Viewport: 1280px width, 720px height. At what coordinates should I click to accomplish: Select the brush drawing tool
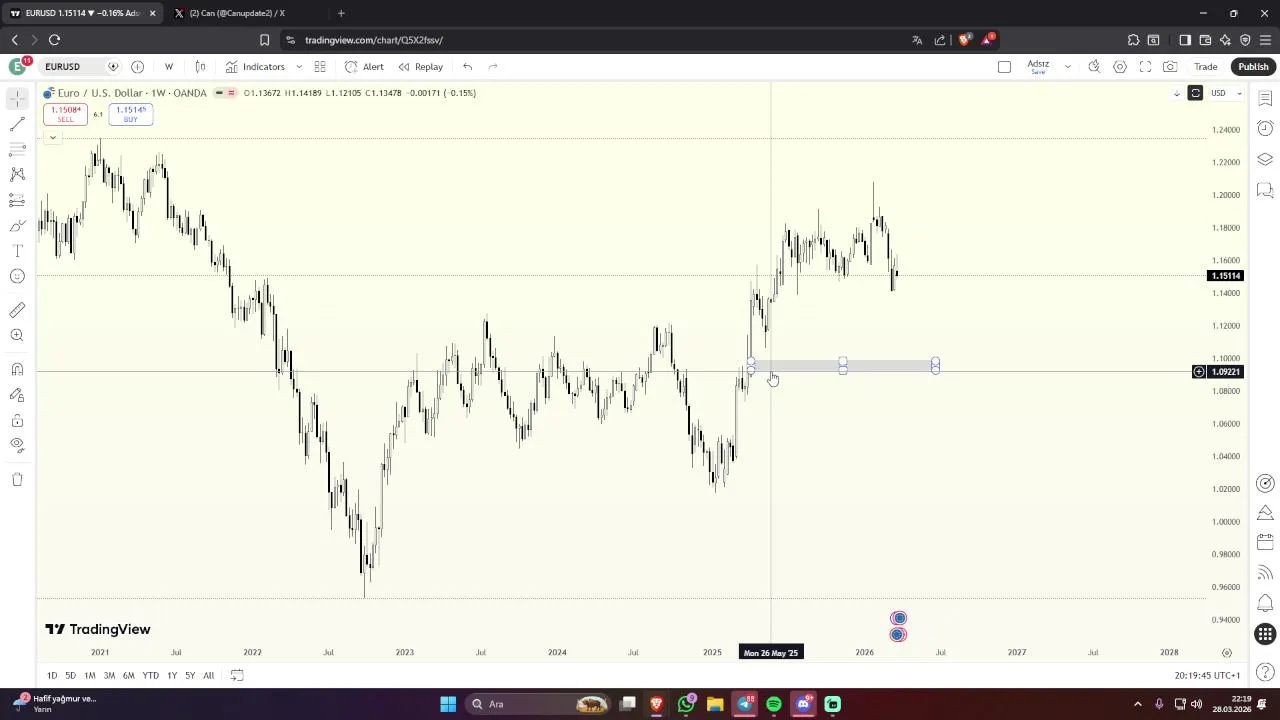click(x=17, y=226)
